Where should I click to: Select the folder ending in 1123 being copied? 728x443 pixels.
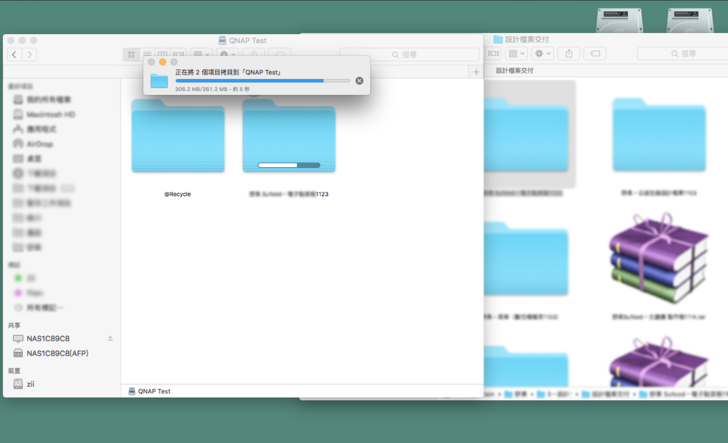pyautogui.click(x=289, y=136)
